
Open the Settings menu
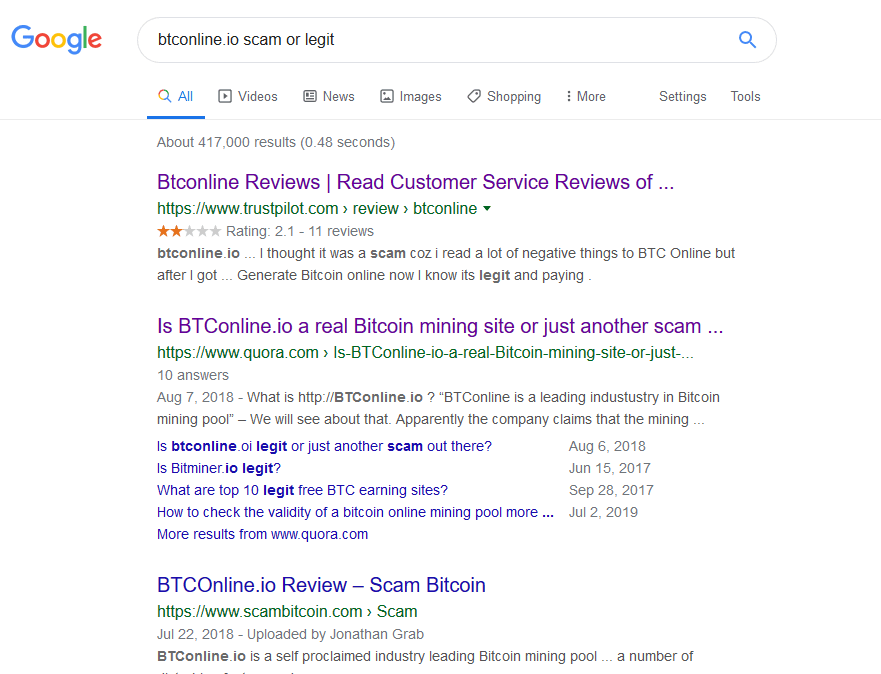[682, 97]
